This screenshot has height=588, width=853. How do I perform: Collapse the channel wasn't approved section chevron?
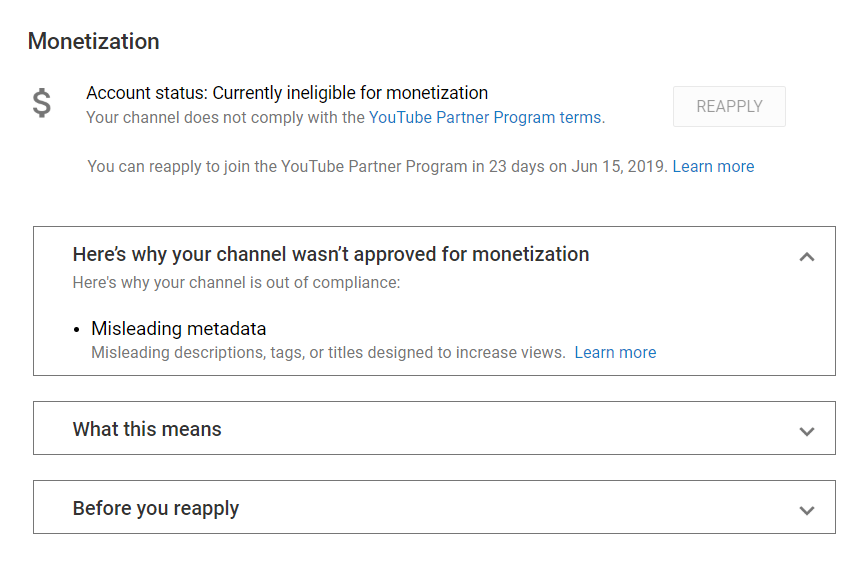coord(807,257)
